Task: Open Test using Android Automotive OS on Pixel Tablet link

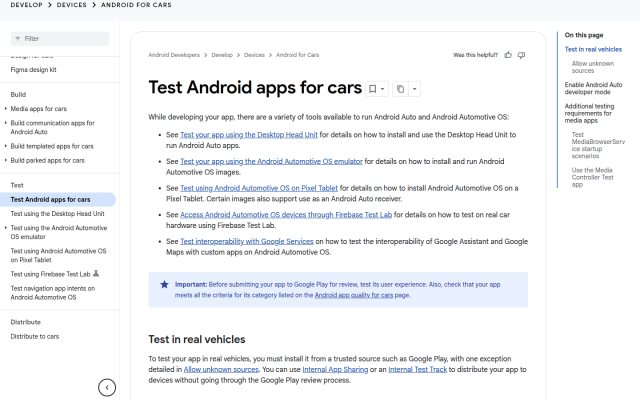Action: point(259,188)
